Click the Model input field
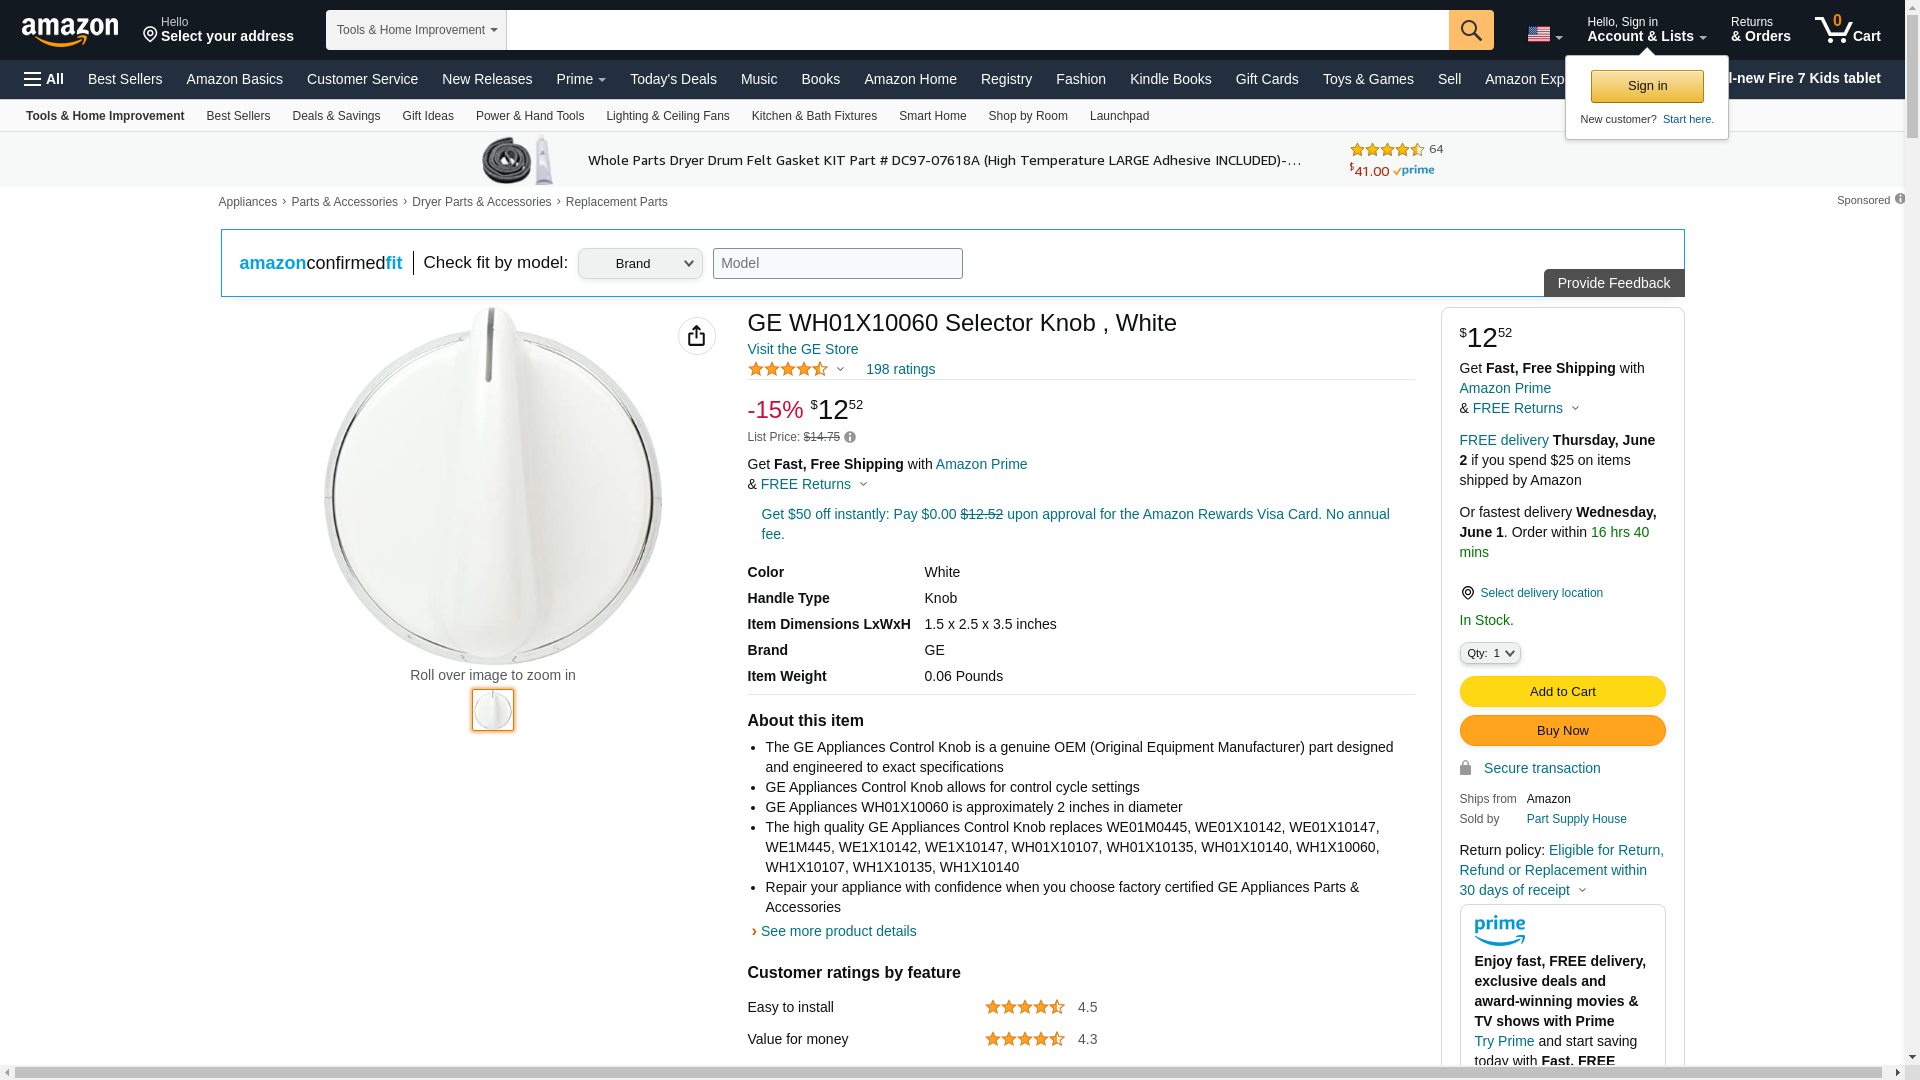The image size is (1920, 1080). [837, 264]
